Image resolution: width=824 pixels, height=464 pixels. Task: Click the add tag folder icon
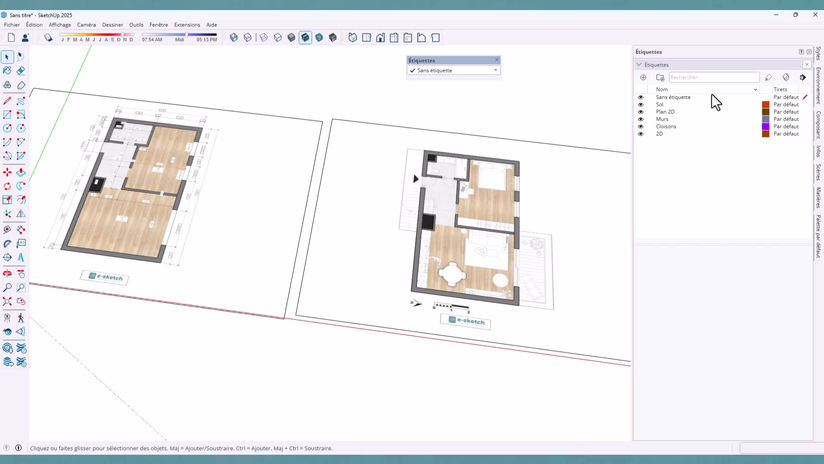pyautogui.click(x=660, y=77)
